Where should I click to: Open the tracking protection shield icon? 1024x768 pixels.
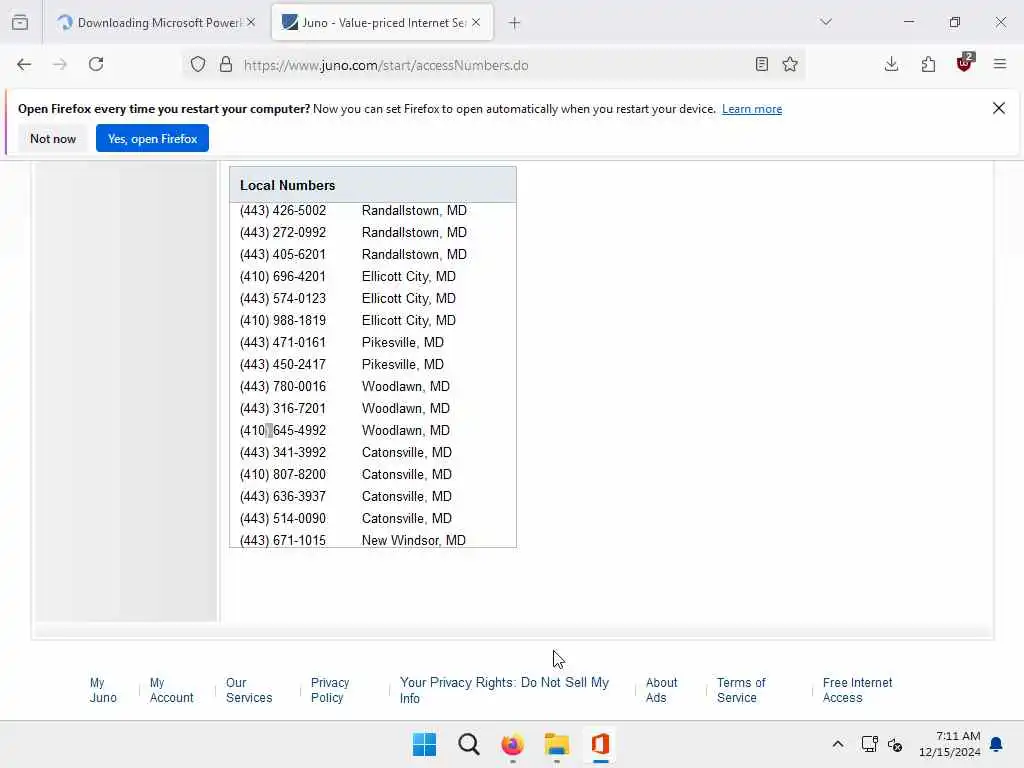198,65
